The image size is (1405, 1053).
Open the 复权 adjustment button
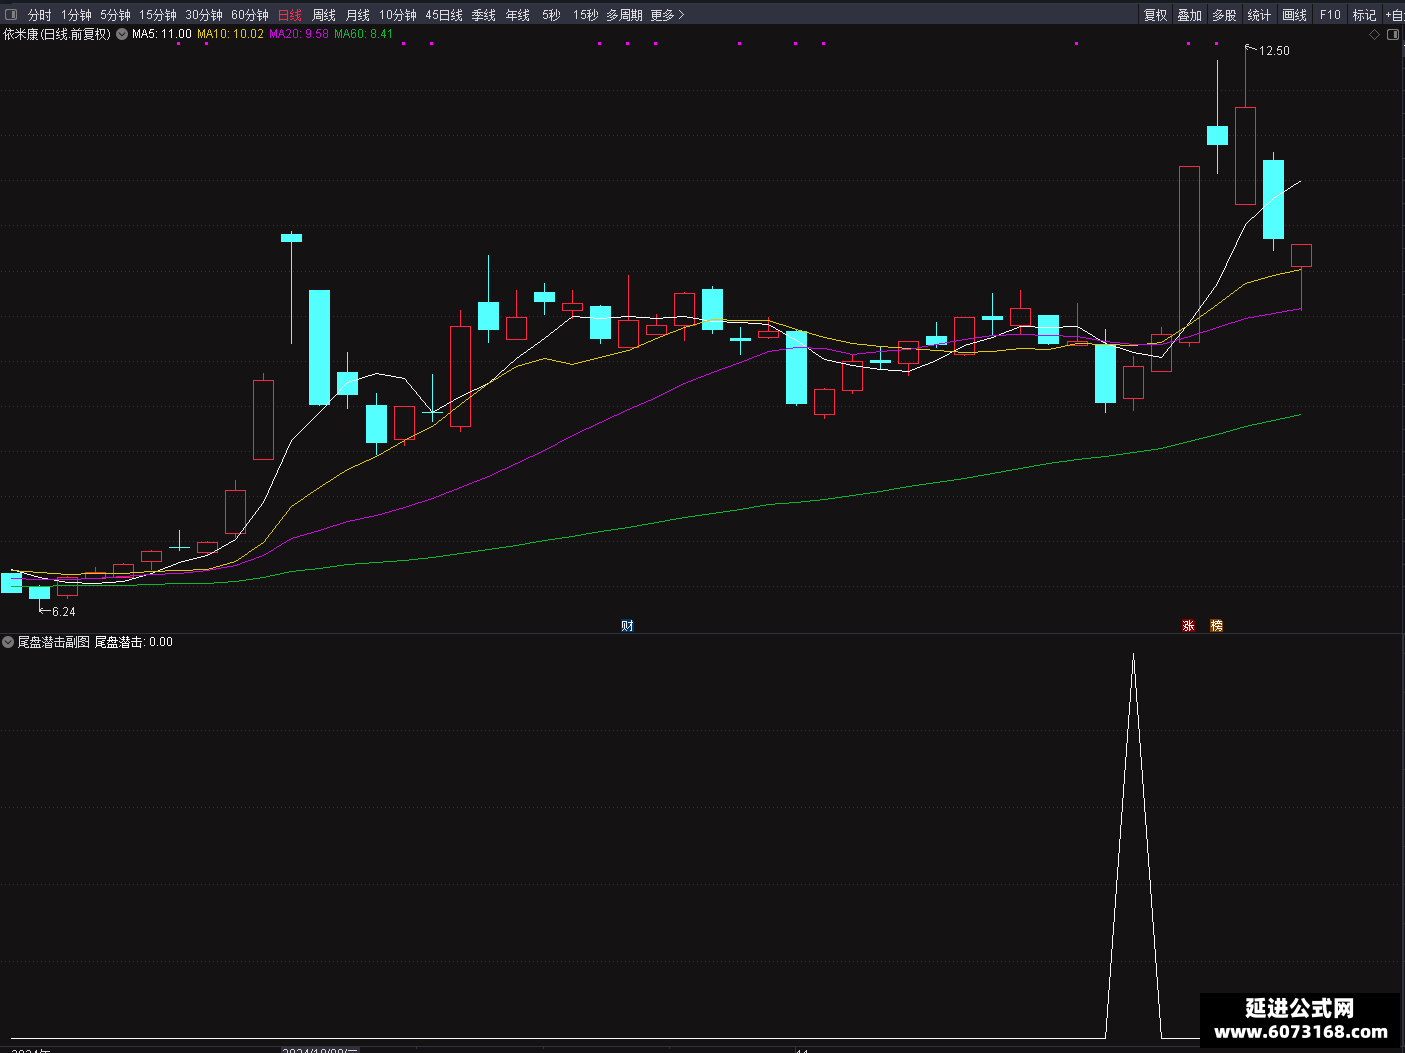pyautogui.click(x=1155, y=15)
